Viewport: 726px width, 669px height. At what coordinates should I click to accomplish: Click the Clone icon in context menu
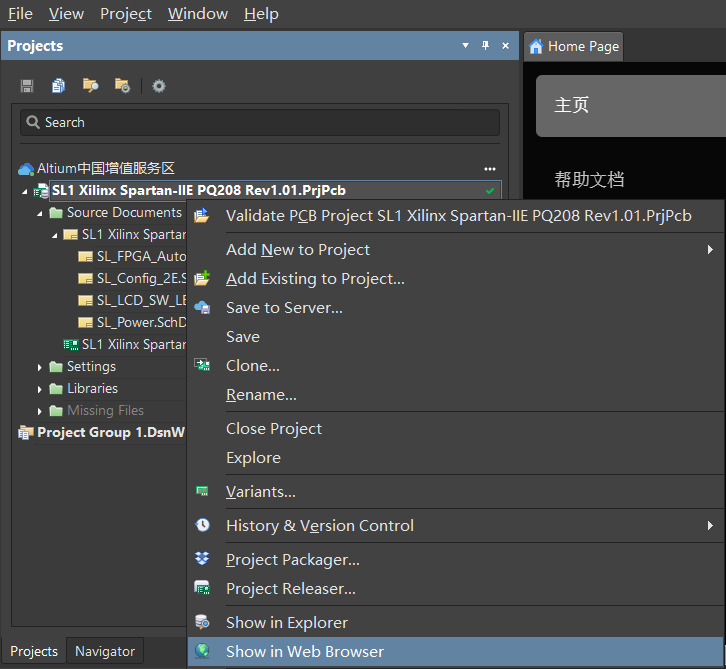coord(202,365)
